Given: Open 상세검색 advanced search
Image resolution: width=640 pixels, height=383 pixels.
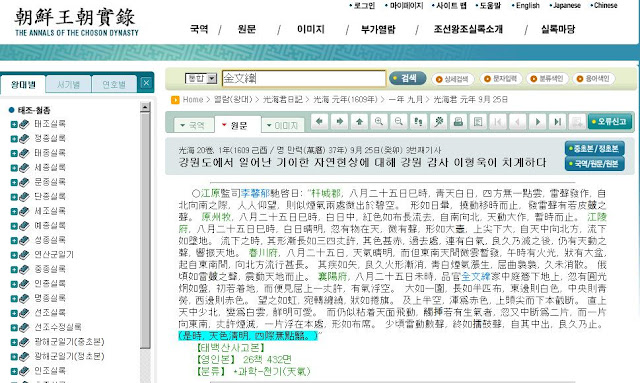Looking at the screenshot, I should click(x=453, y=79).
